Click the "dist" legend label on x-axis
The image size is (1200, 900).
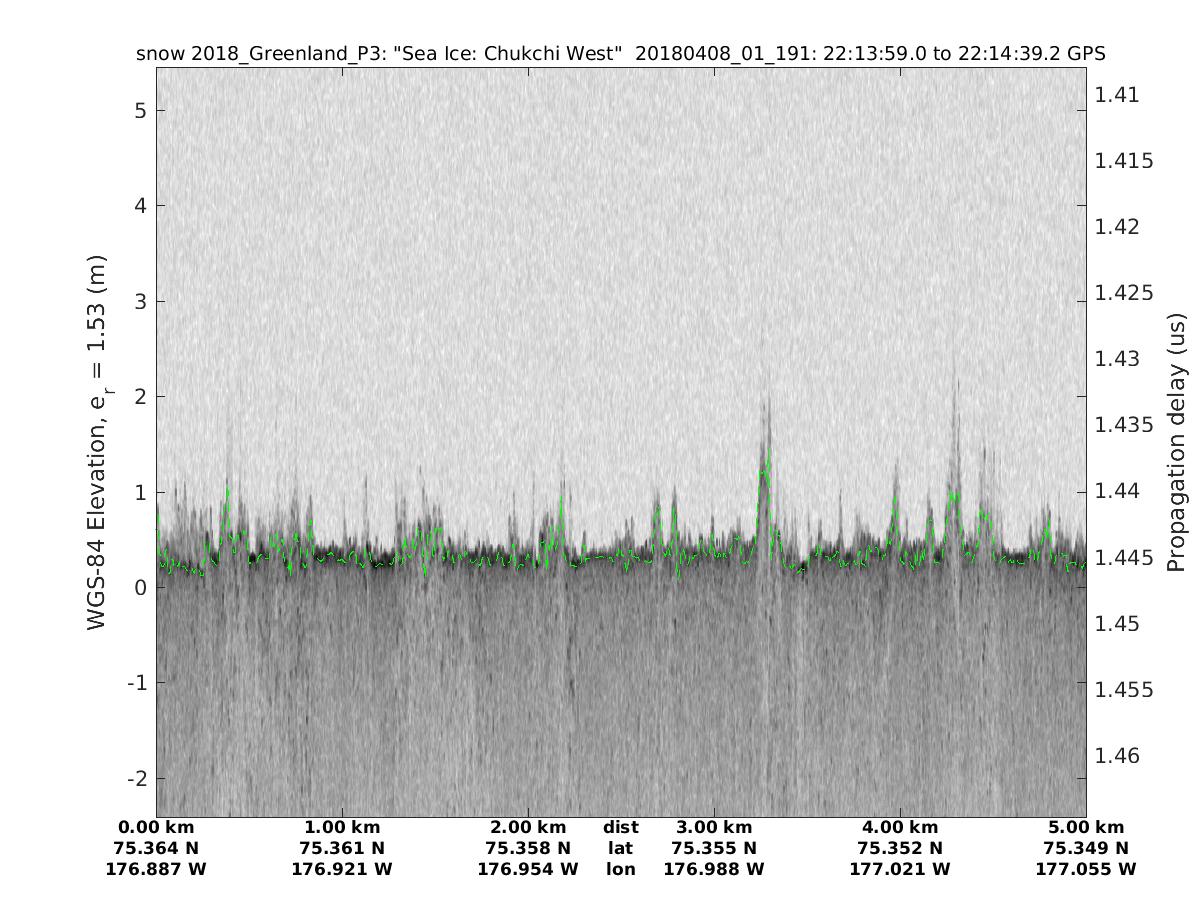click(621, 827)
